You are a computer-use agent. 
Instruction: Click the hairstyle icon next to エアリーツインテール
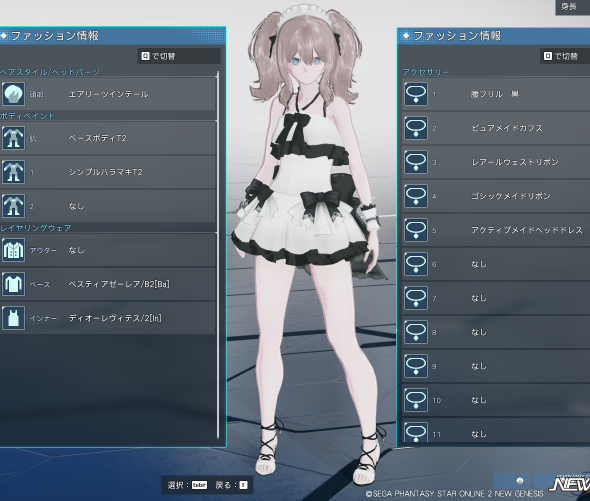point(13,94)
